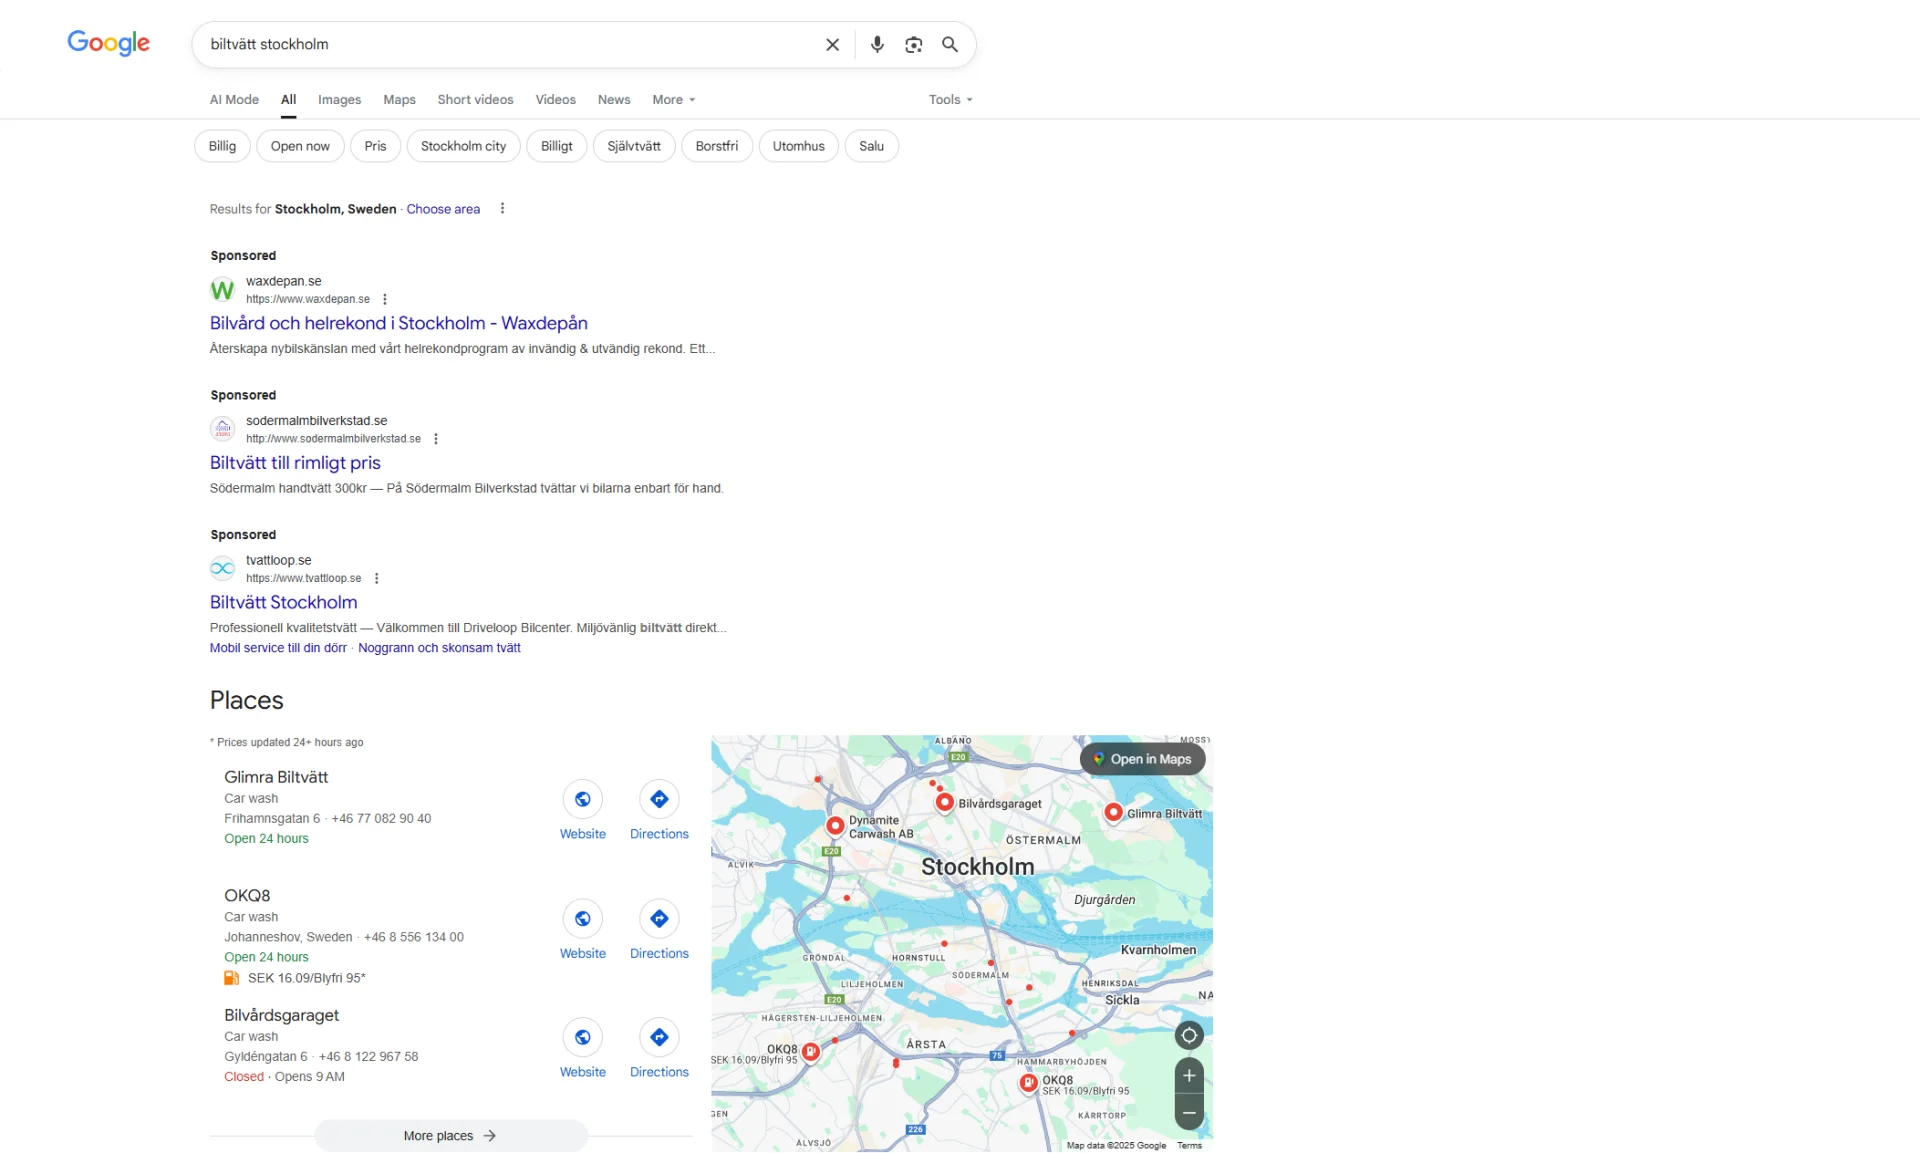
Task: Start voice search with microphone icon
Action: point(877,45)
